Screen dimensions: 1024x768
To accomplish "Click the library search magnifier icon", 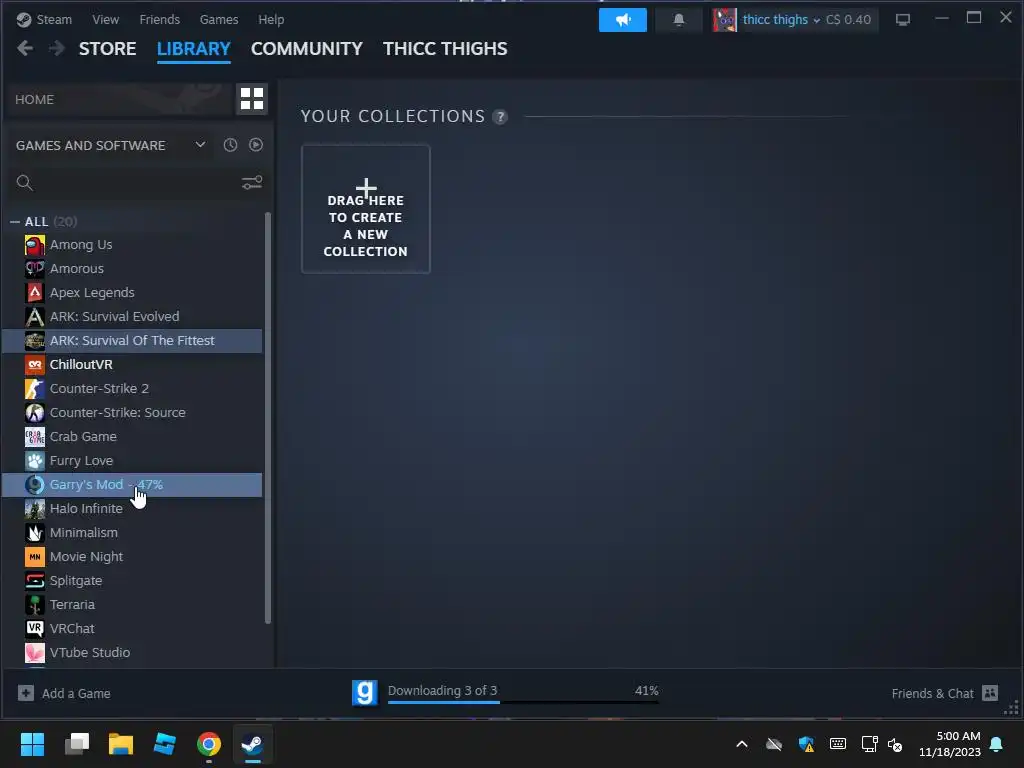I will point(24,183).
